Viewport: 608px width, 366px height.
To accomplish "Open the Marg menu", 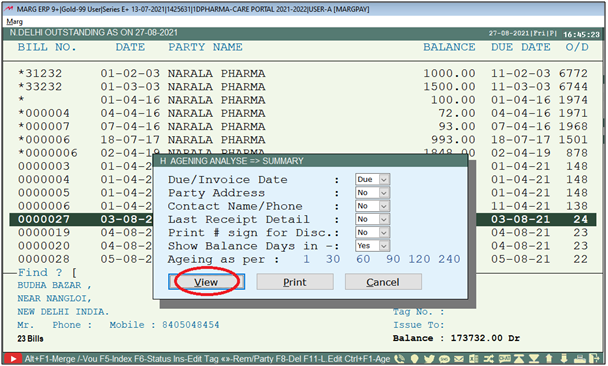I will (x=14, y=22).
